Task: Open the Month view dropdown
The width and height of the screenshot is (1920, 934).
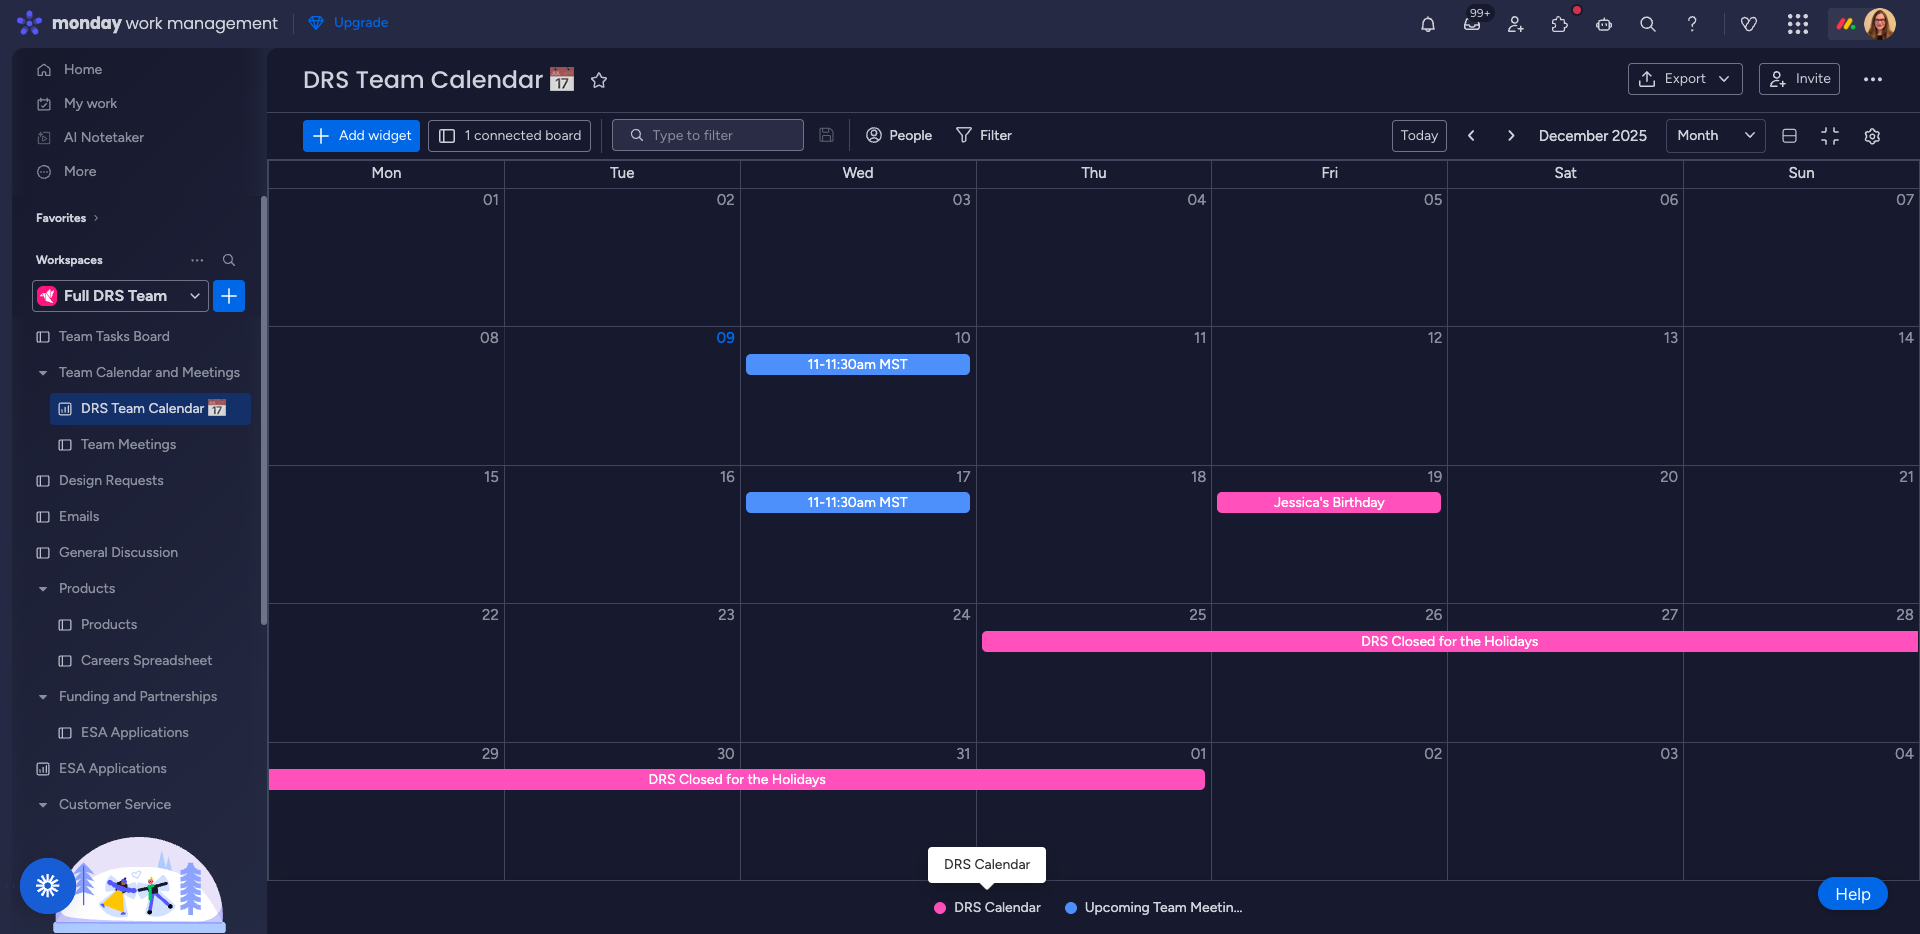Action: pos(1714,135)
